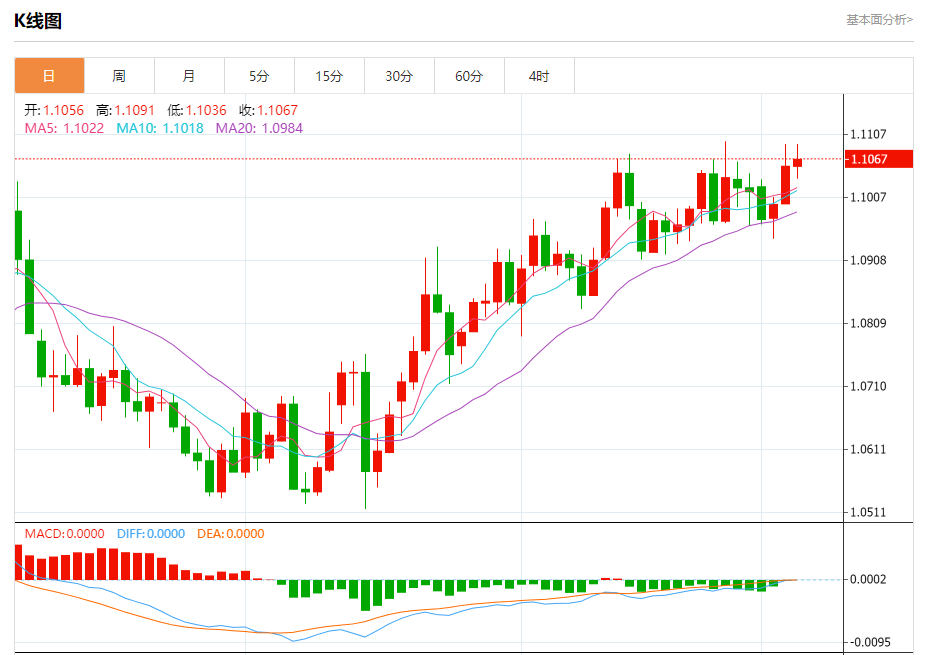Open the 60分 interval tab
This screenshot has height=655, width=926.
click(x=469, y=76)
